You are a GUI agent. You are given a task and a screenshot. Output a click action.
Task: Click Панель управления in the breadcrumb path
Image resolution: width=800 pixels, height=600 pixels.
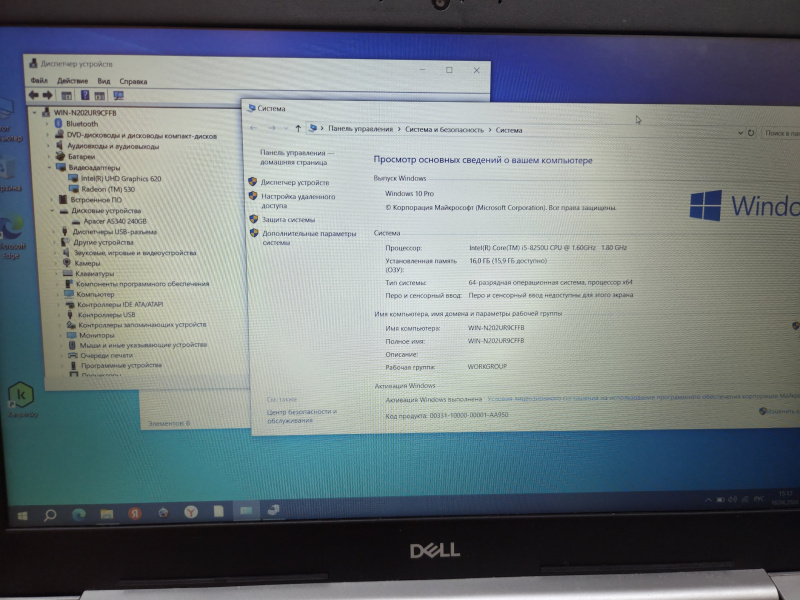click(360, 129)
